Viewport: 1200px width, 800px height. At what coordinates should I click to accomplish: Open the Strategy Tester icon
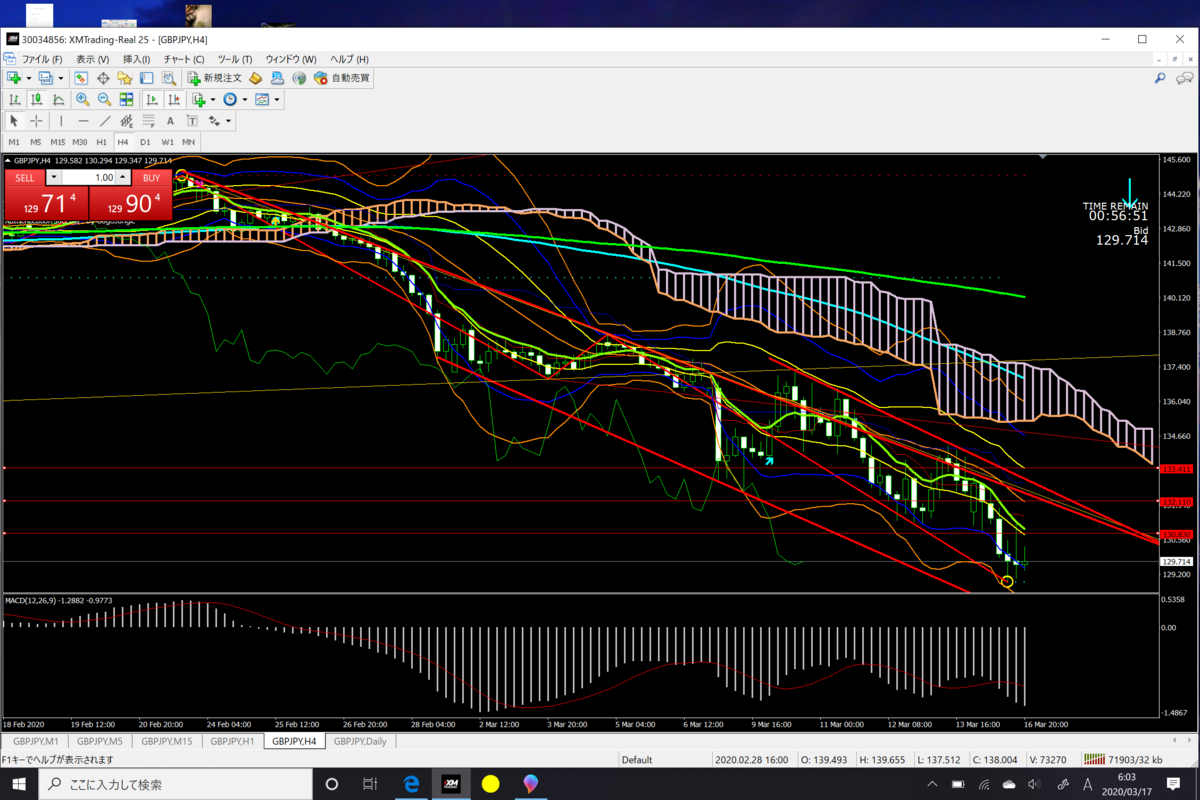click(x=169, y=77)
